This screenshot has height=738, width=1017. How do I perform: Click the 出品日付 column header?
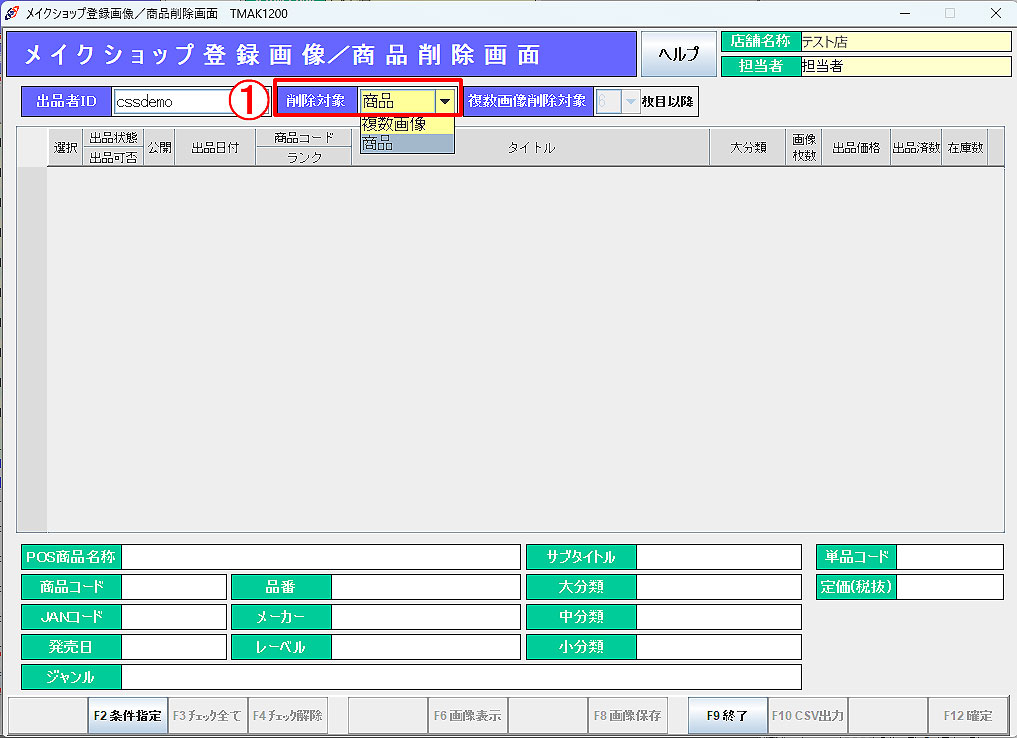point(215,148)
